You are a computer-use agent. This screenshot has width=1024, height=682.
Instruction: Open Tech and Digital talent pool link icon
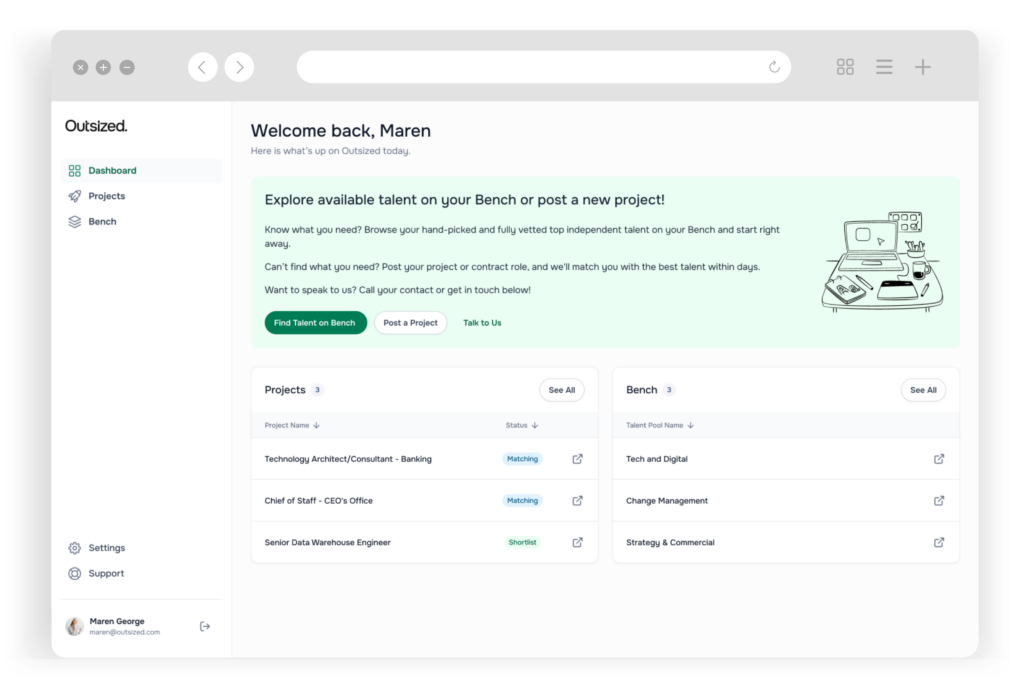939,459
